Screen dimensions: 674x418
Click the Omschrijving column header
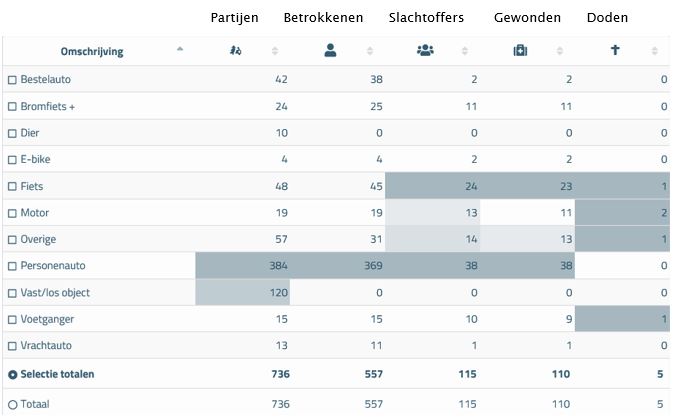click(x=91, y=51)
